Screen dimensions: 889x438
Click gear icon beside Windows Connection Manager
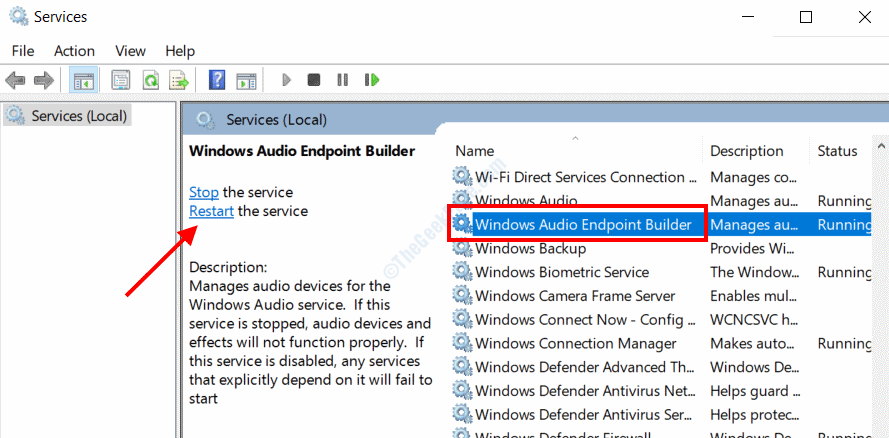(462, 343)
